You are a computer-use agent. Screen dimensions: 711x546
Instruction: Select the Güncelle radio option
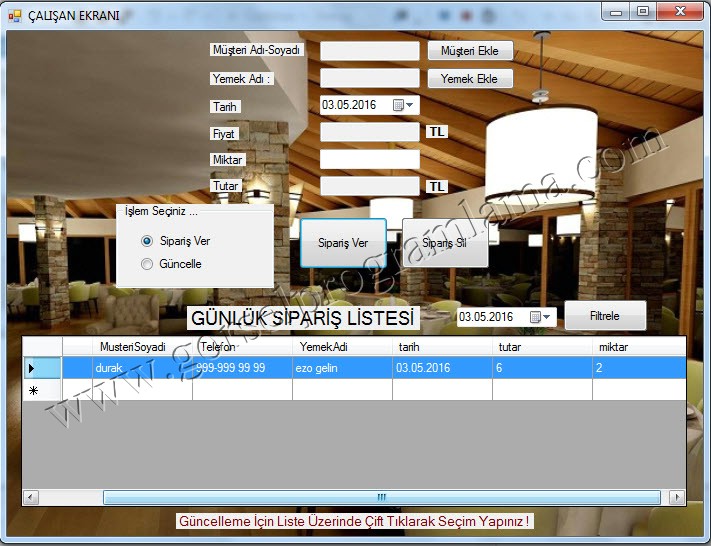(x=147, y=264)
